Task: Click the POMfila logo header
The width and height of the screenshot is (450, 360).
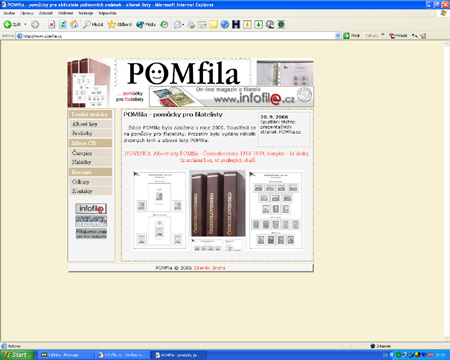Action: coord(183,73)
